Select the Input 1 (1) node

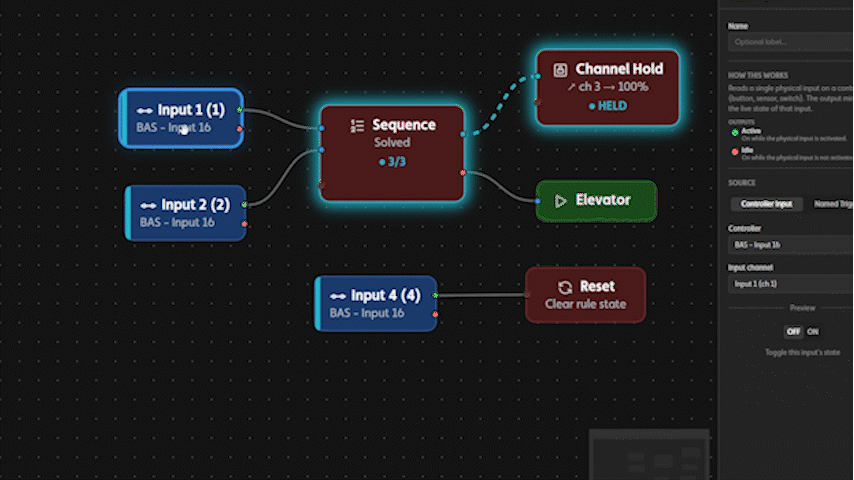(x=181, y=118)
